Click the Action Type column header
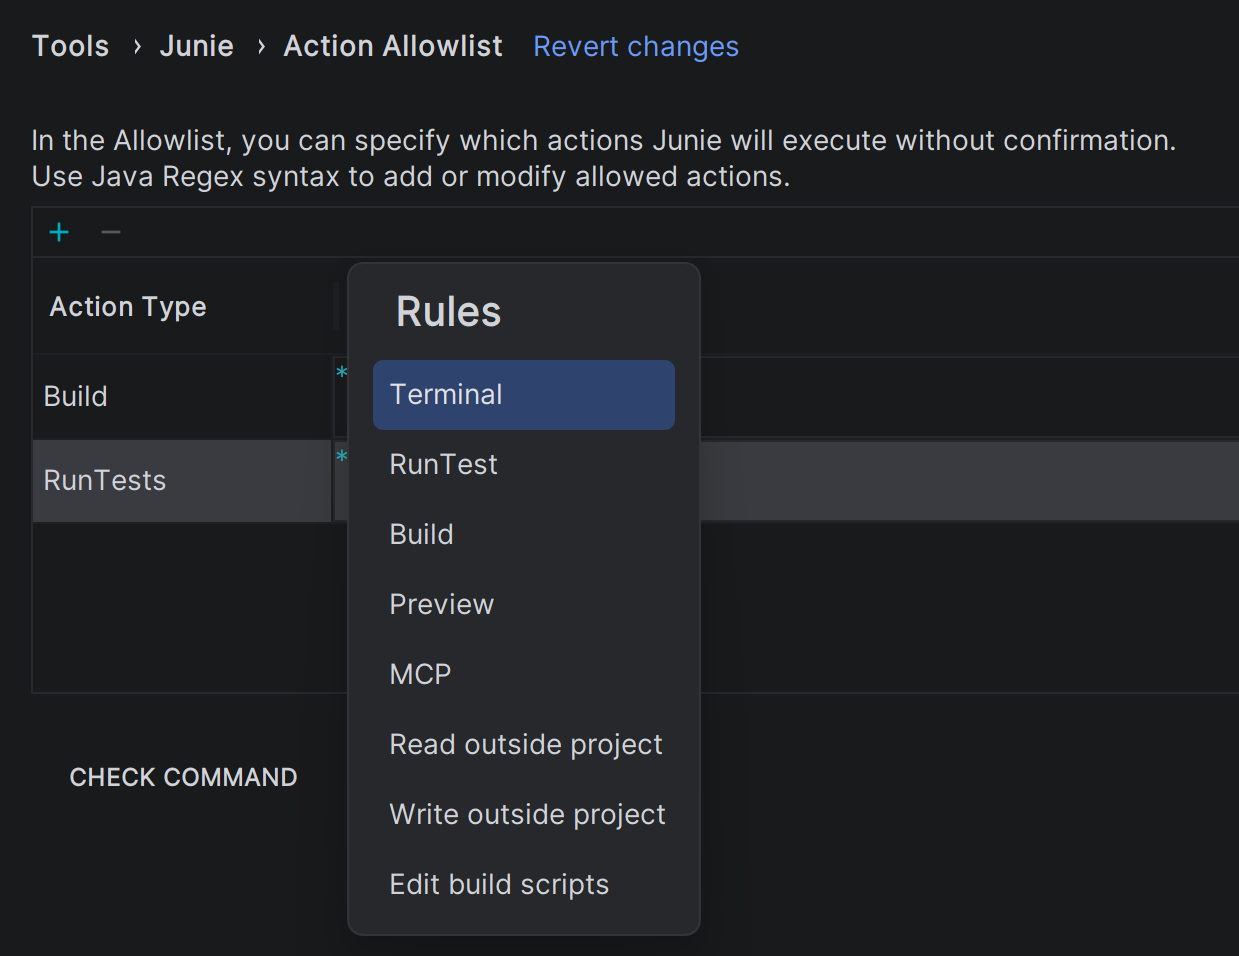This screenshot has width=1239, height=956. [128, 307]
